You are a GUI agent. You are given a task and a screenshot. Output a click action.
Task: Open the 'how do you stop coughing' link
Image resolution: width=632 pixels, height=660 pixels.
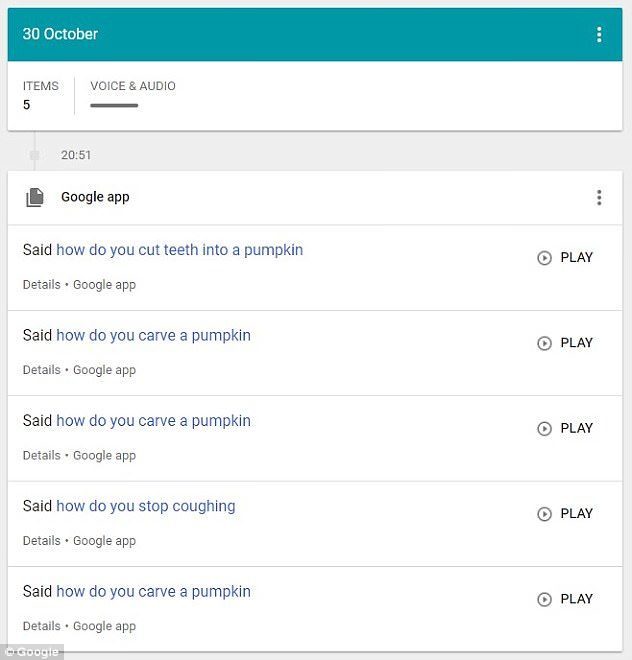tap(146, 506)
